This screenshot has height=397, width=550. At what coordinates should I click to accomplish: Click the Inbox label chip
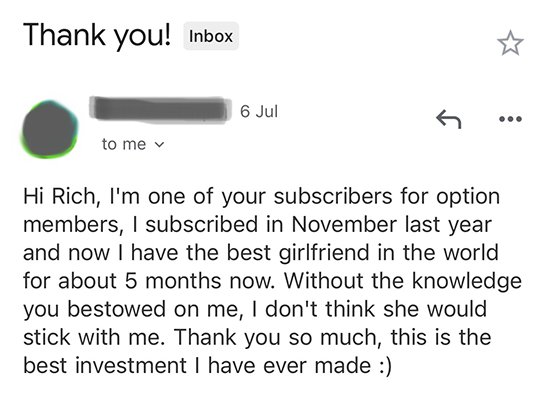[x=211, y=36]
